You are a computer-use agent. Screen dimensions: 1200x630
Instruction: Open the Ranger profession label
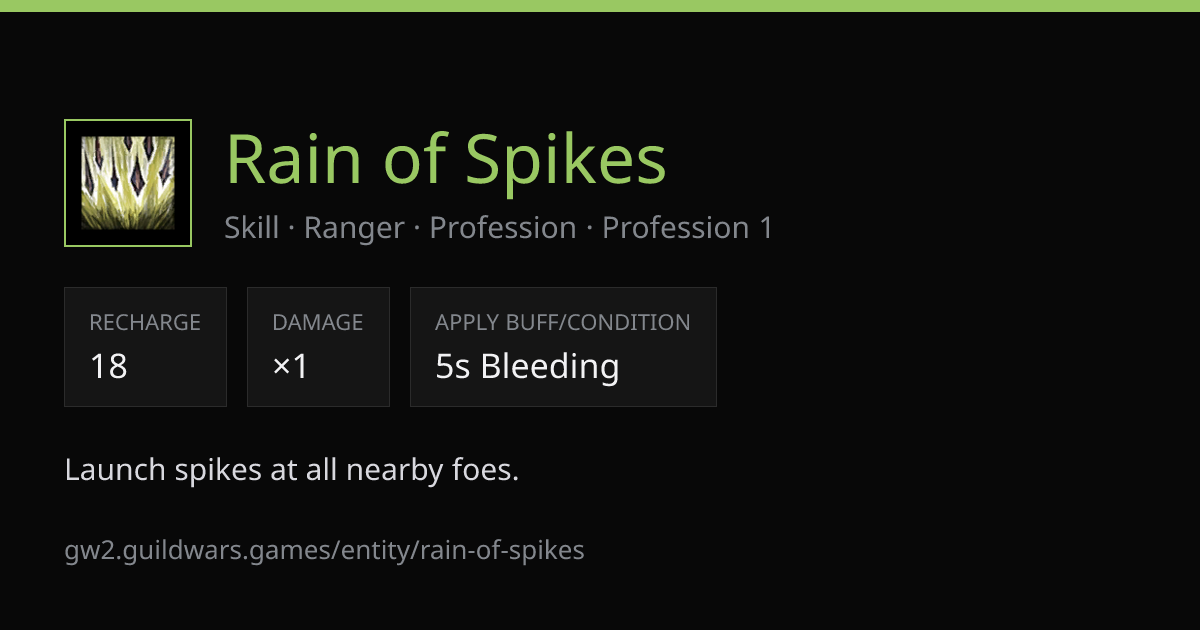coord(354,228)
